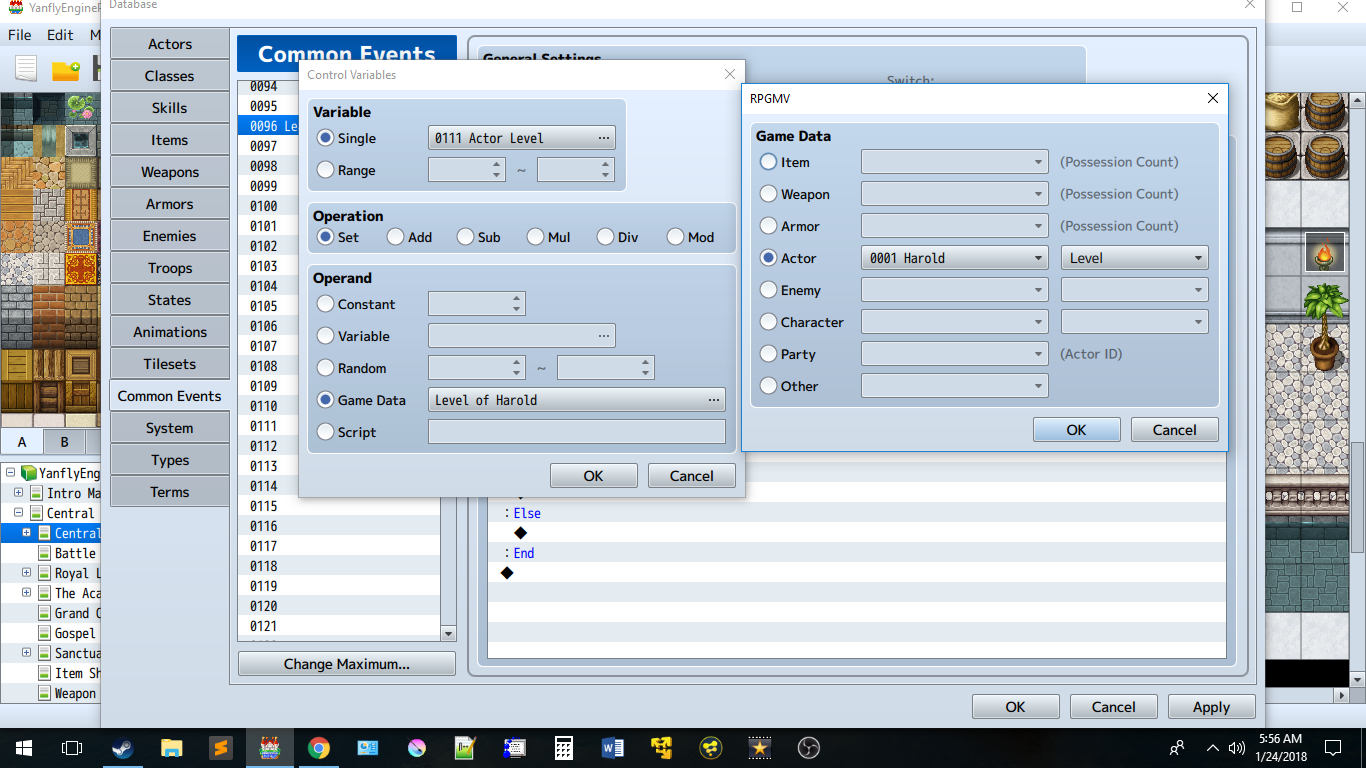
Task: Click OK in the RPGMV dialog
Action: point(1077,430)
